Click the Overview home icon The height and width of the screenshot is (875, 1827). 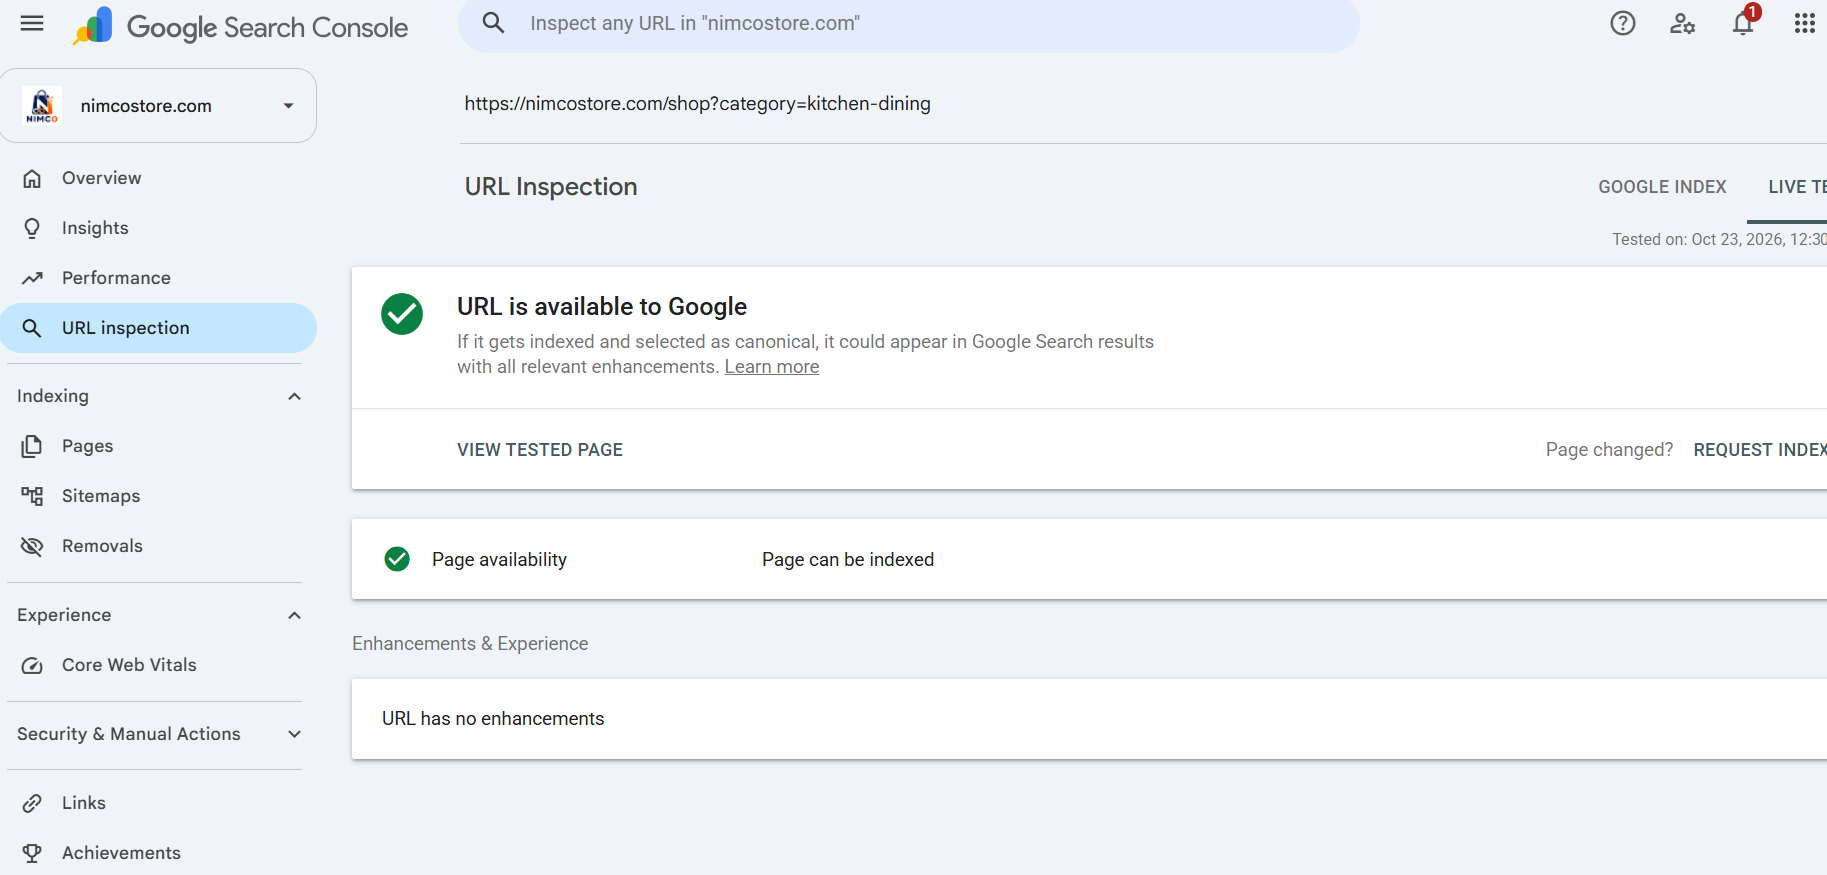click(x=32, y=178)
